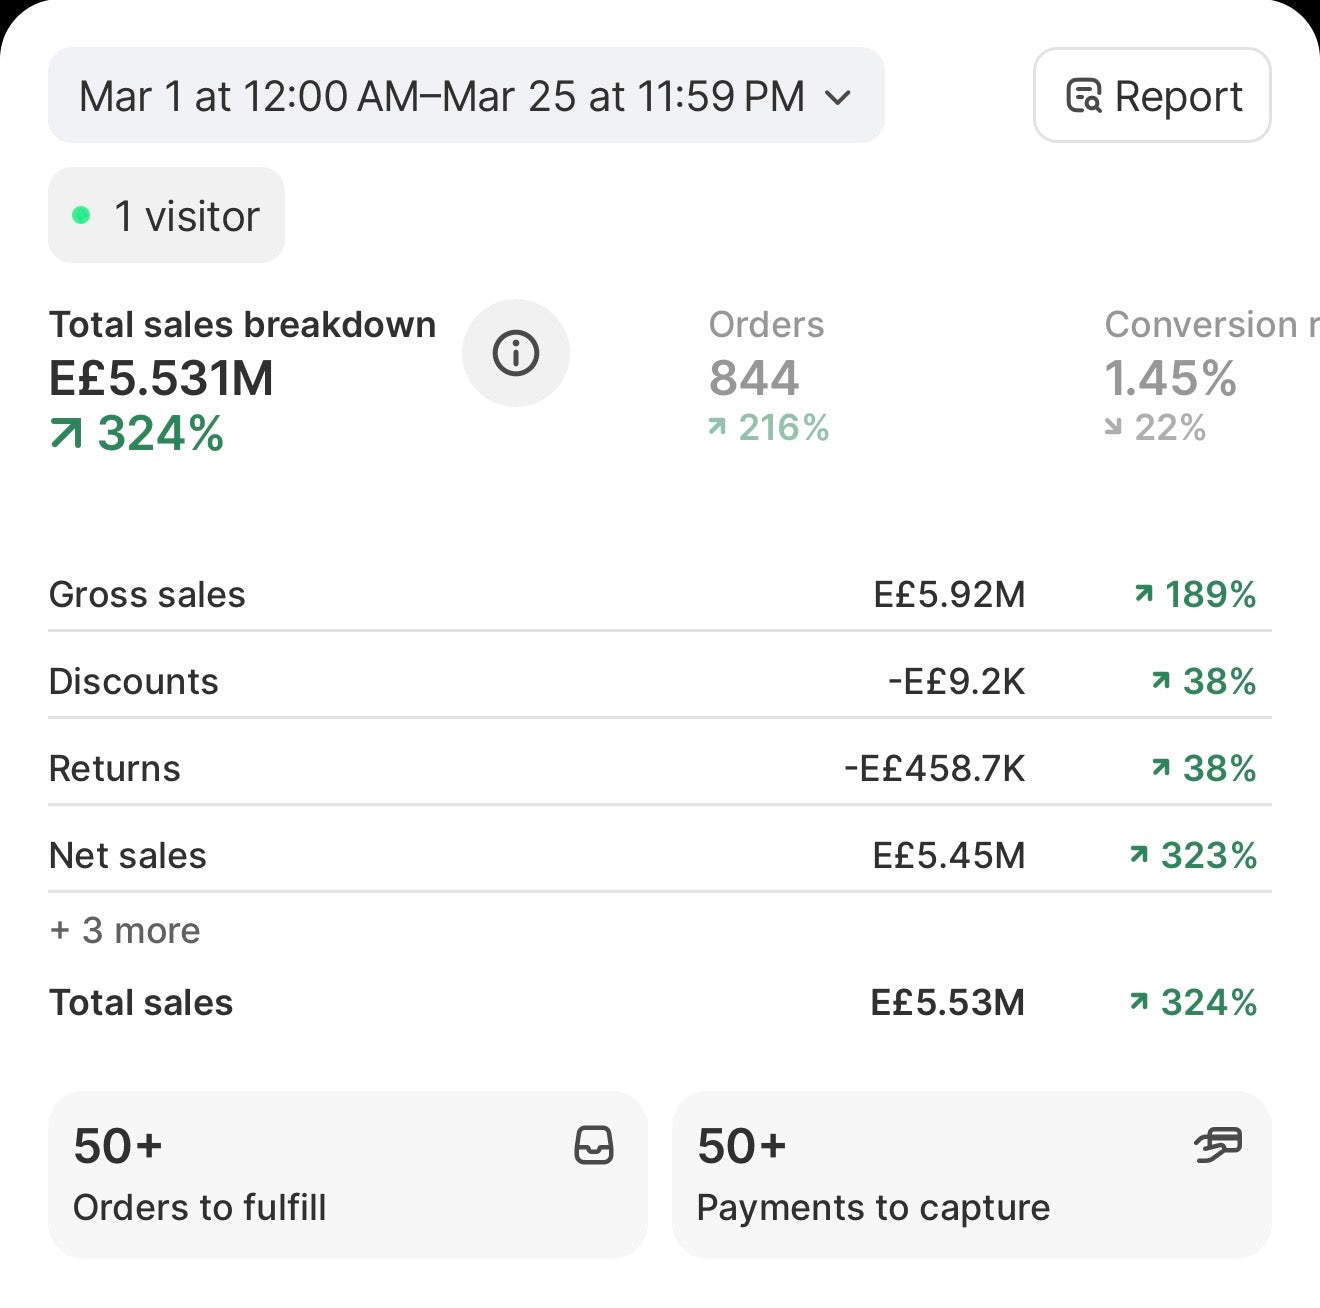Image resolution: width=1320 pixels, height=1308 pixels.
Task: Click the 22% downward arrow under Conversion rate
Action: pos(1113,427)
